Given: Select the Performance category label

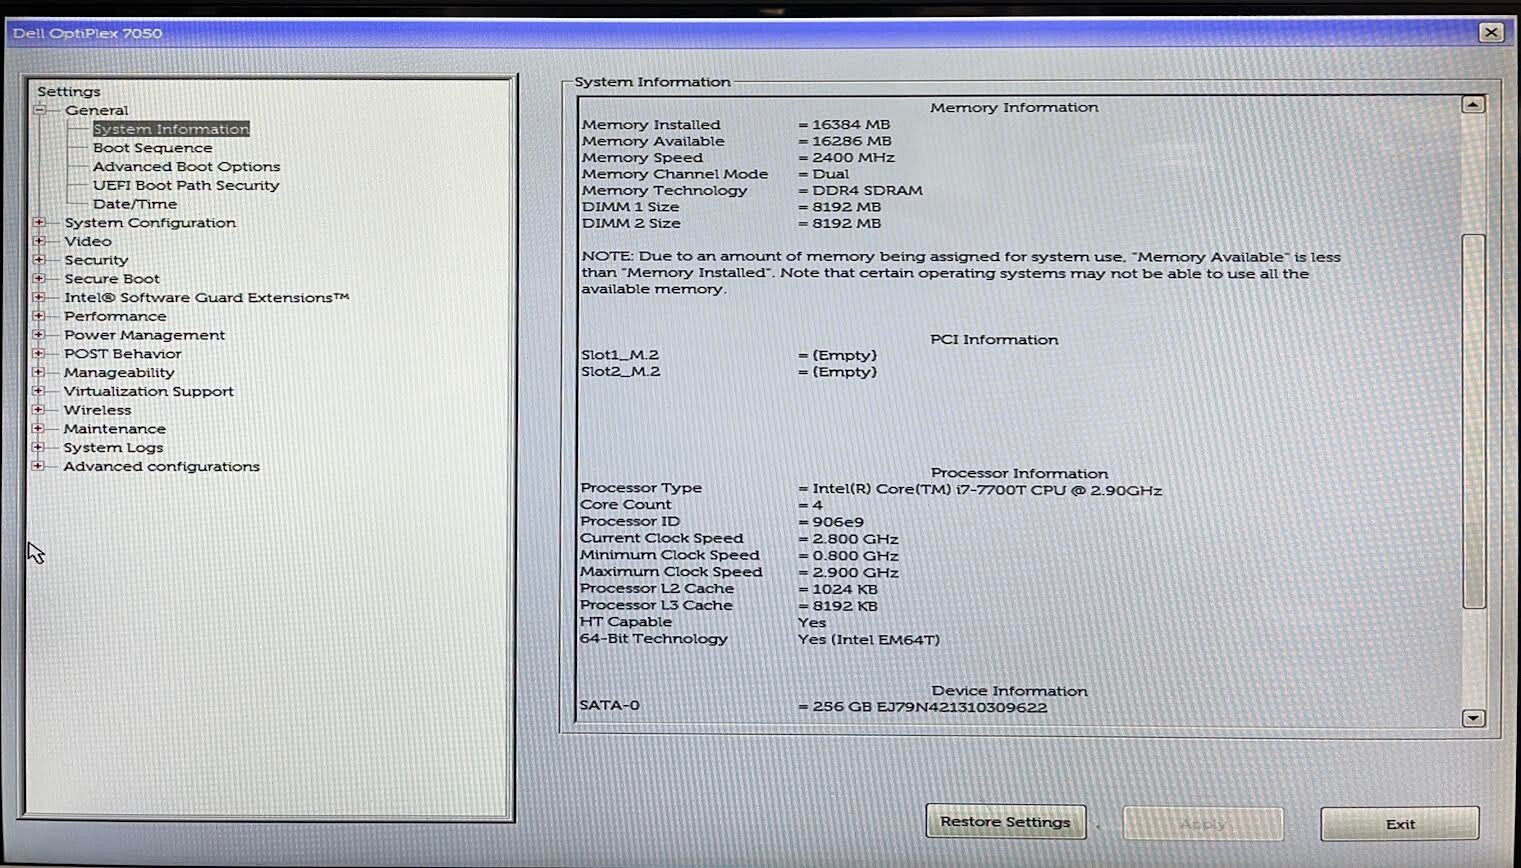Looking at the screenshot, I should [115, 316].
